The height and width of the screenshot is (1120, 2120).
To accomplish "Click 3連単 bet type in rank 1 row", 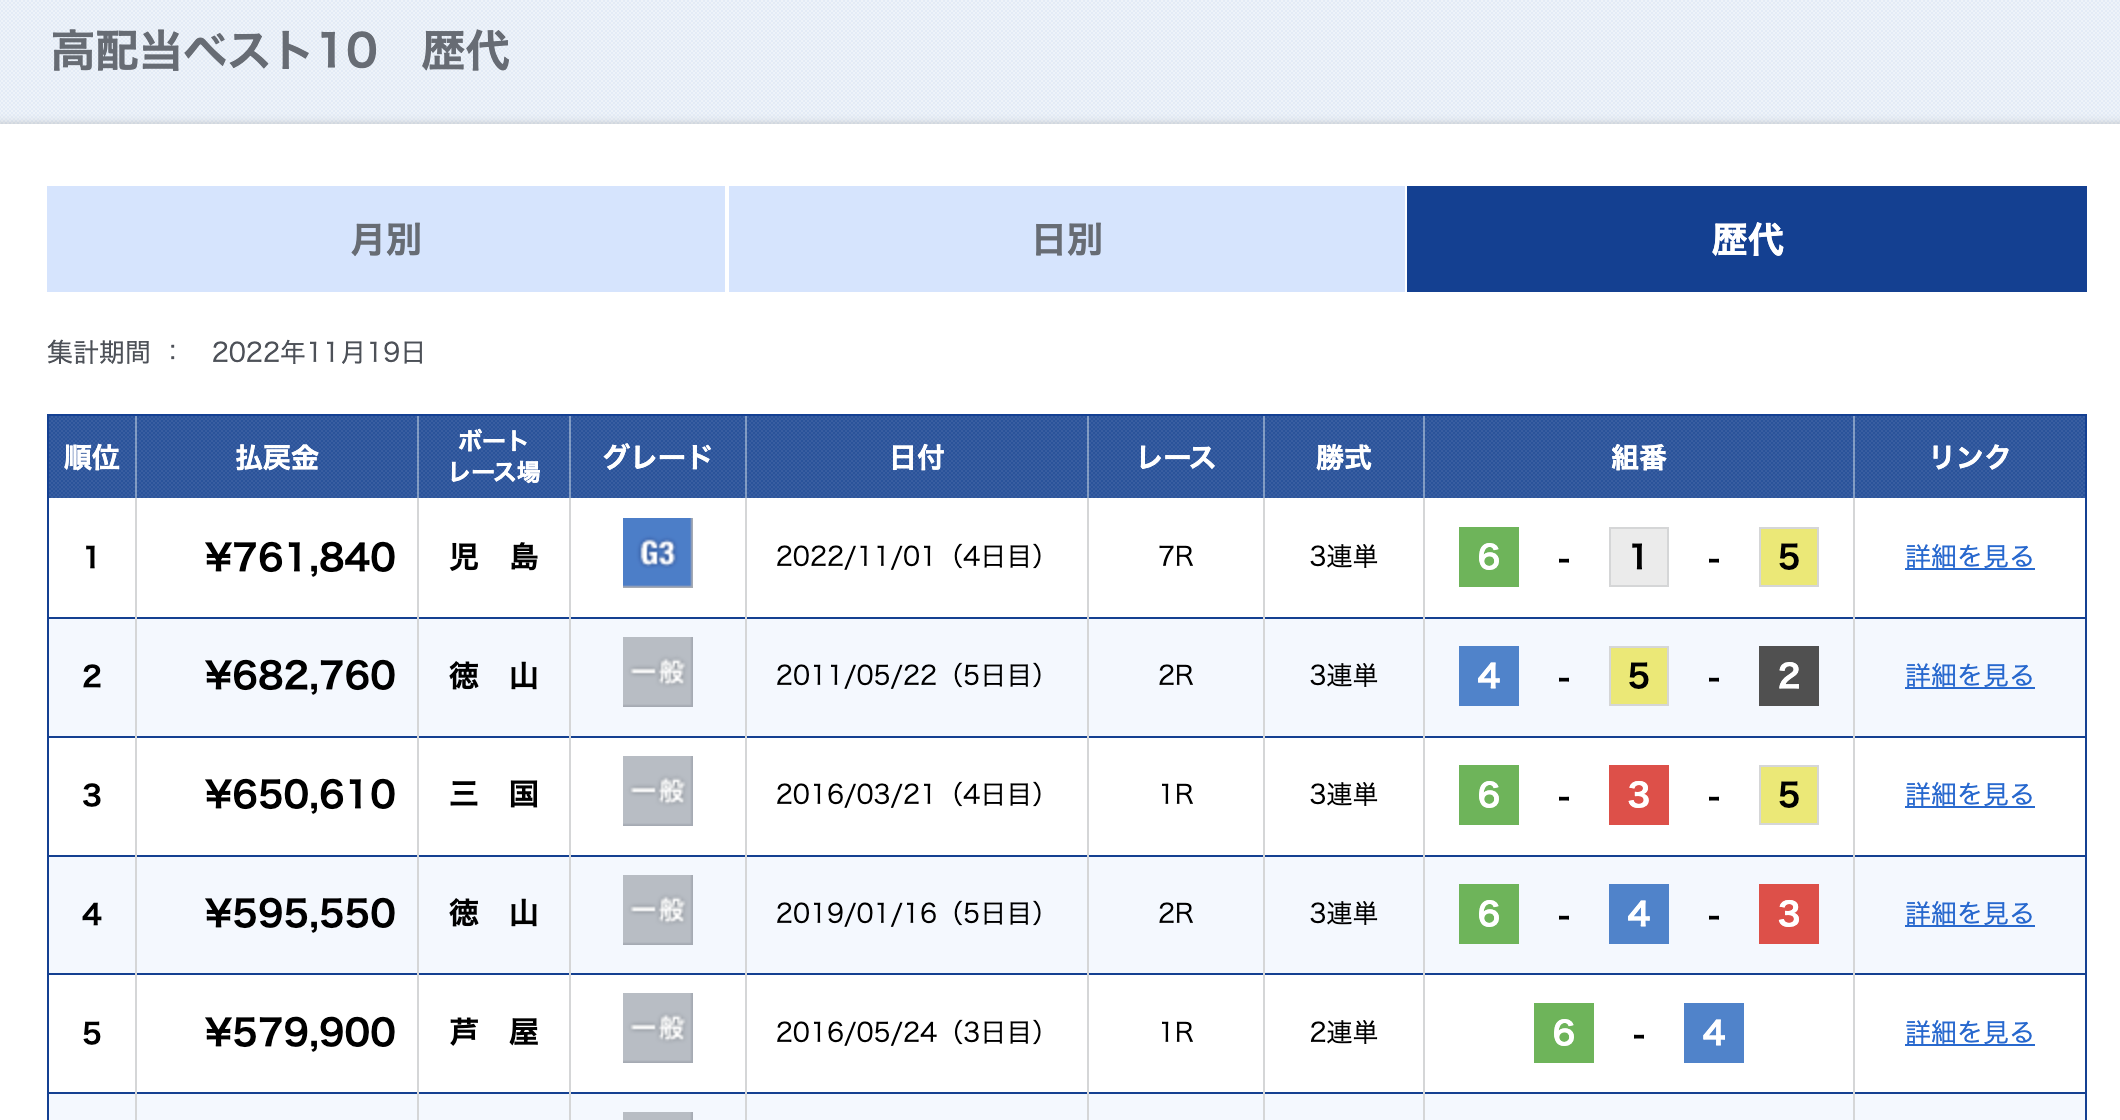I will (x=1344, y=557).
